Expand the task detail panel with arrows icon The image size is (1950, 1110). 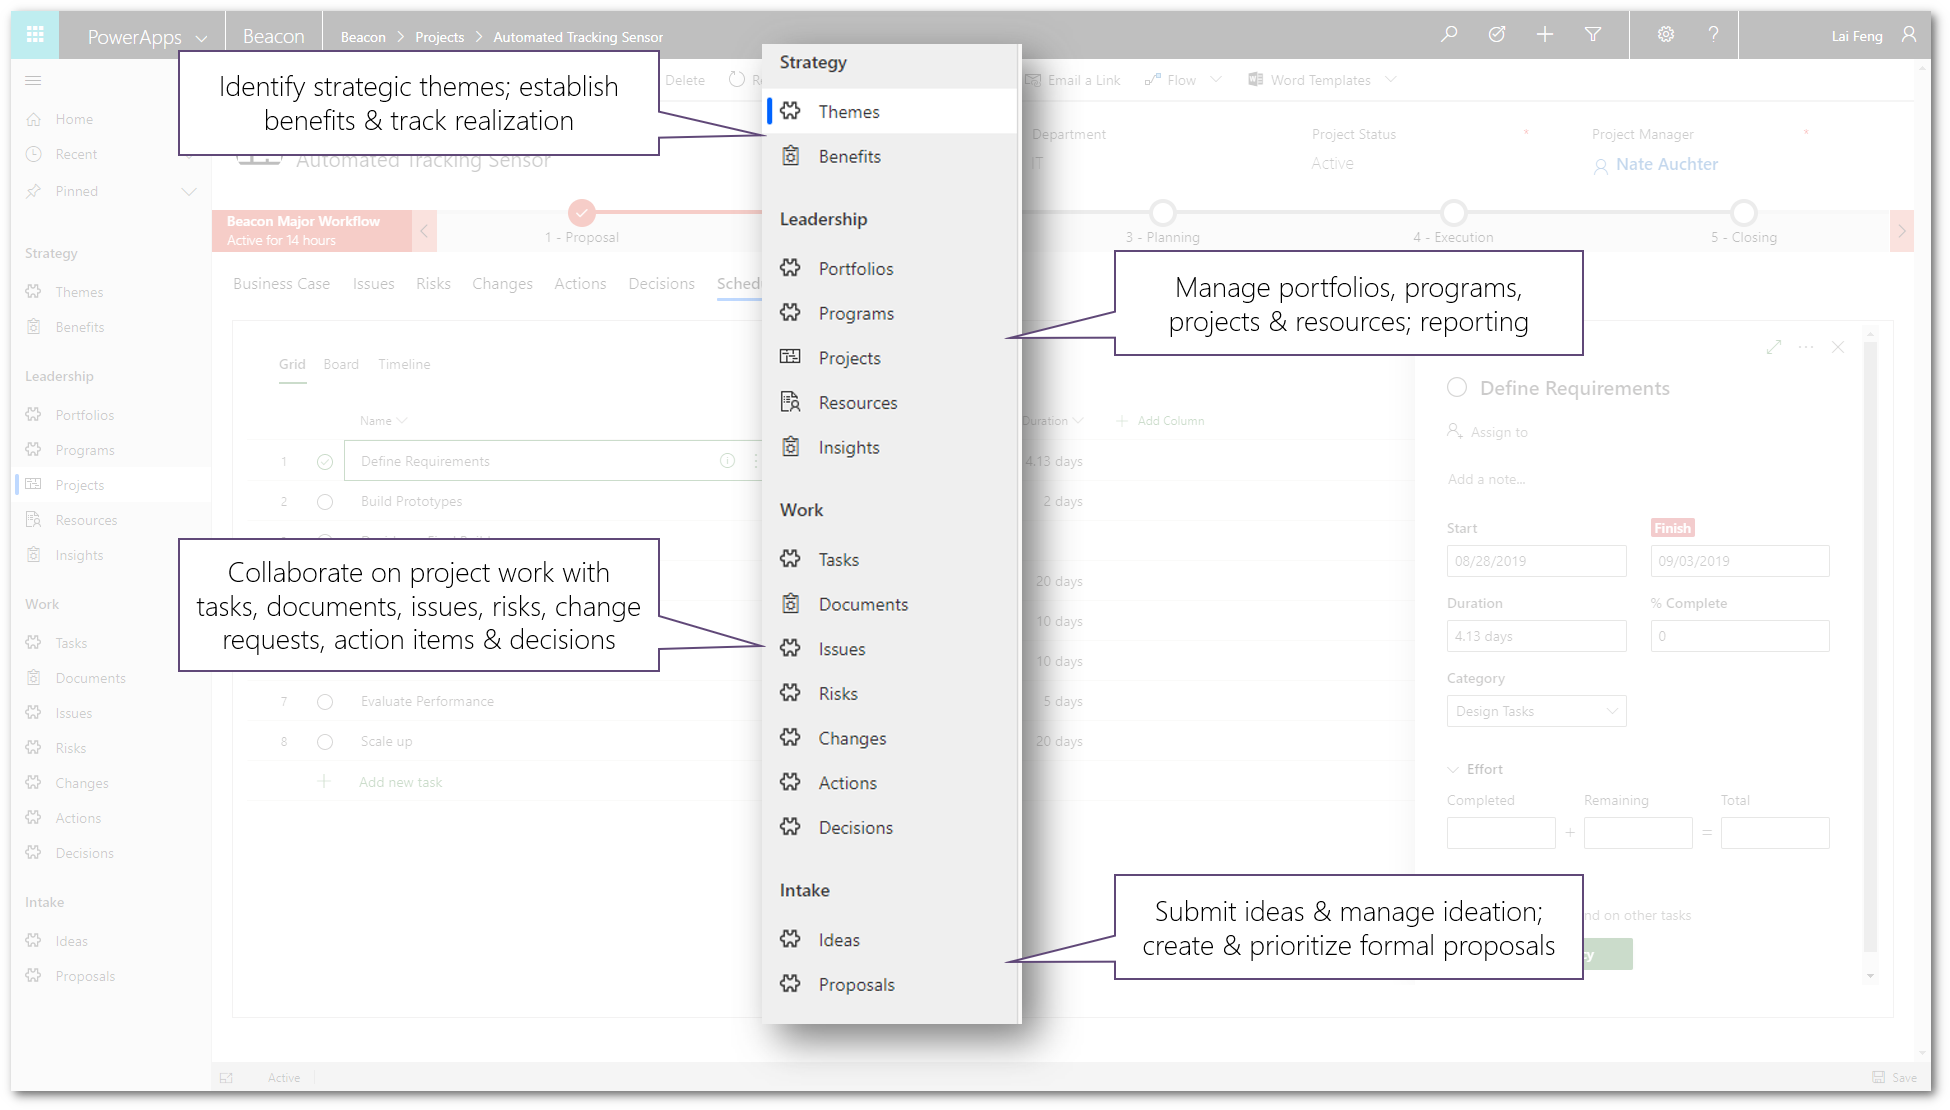pos(1774,347)
